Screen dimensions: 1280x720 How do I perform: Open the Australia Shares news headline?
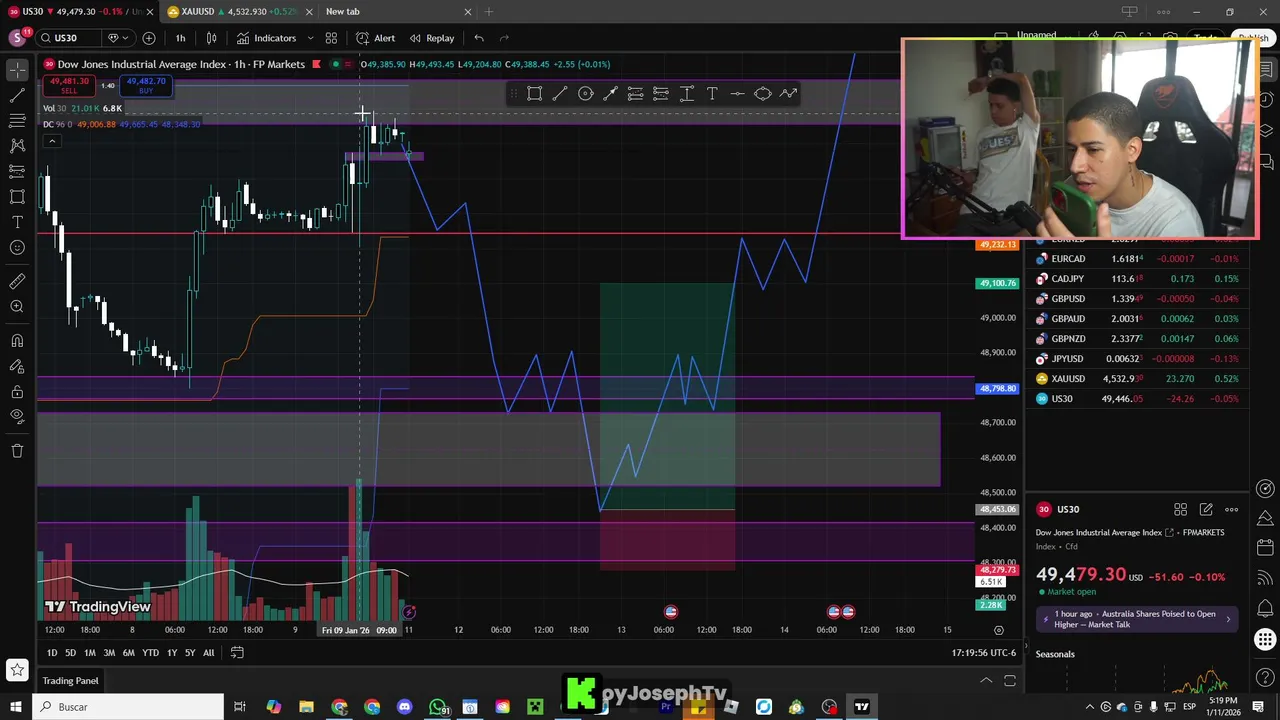(x=1138, y=619)
